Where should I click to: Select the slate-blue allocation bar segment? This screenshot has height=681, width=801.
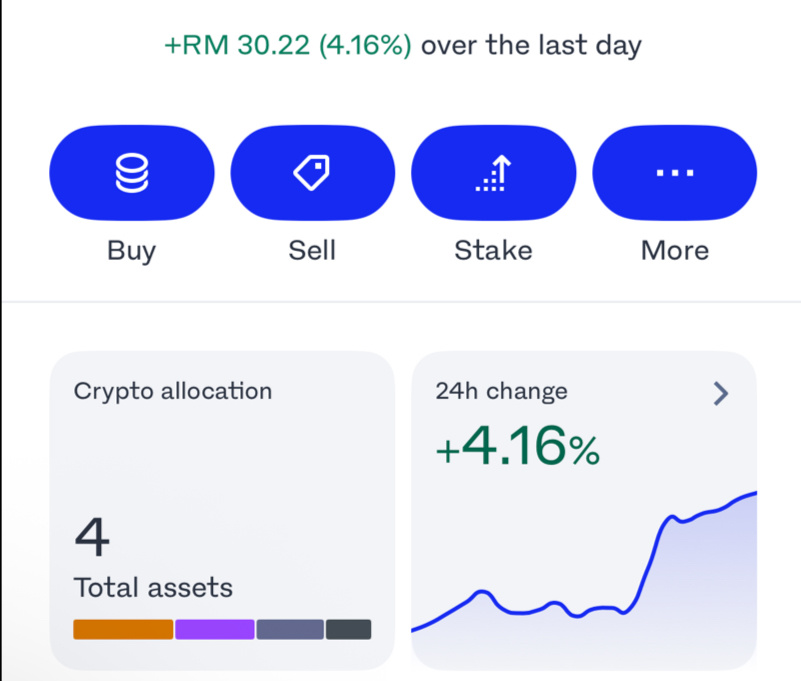[290, 629]
